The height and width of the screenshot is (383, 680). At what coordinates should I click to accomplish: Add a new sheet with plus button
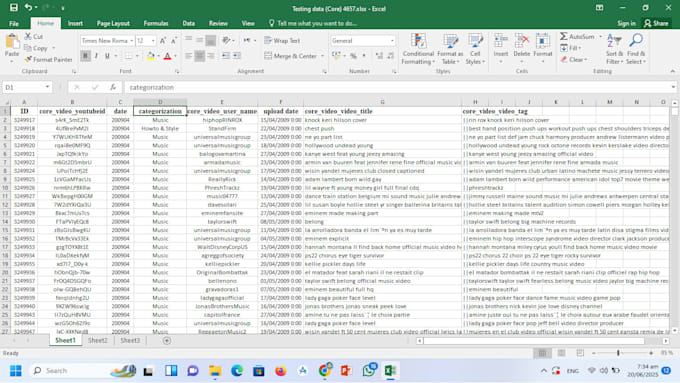tap(167, 340)
